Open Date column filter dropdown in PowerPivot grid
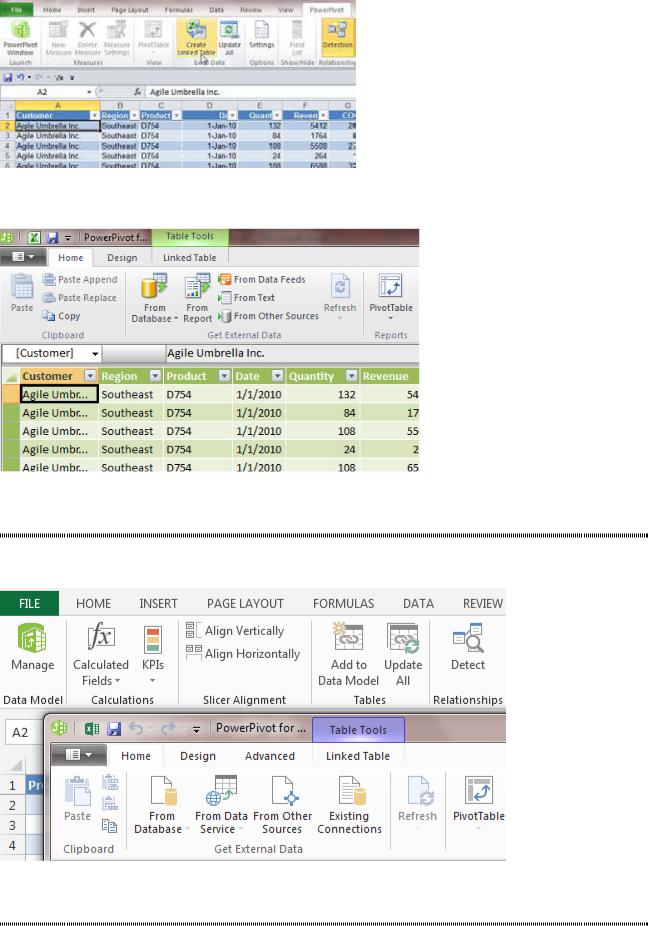The height and width of the screenshot is (926, 648). click(277, 376)
